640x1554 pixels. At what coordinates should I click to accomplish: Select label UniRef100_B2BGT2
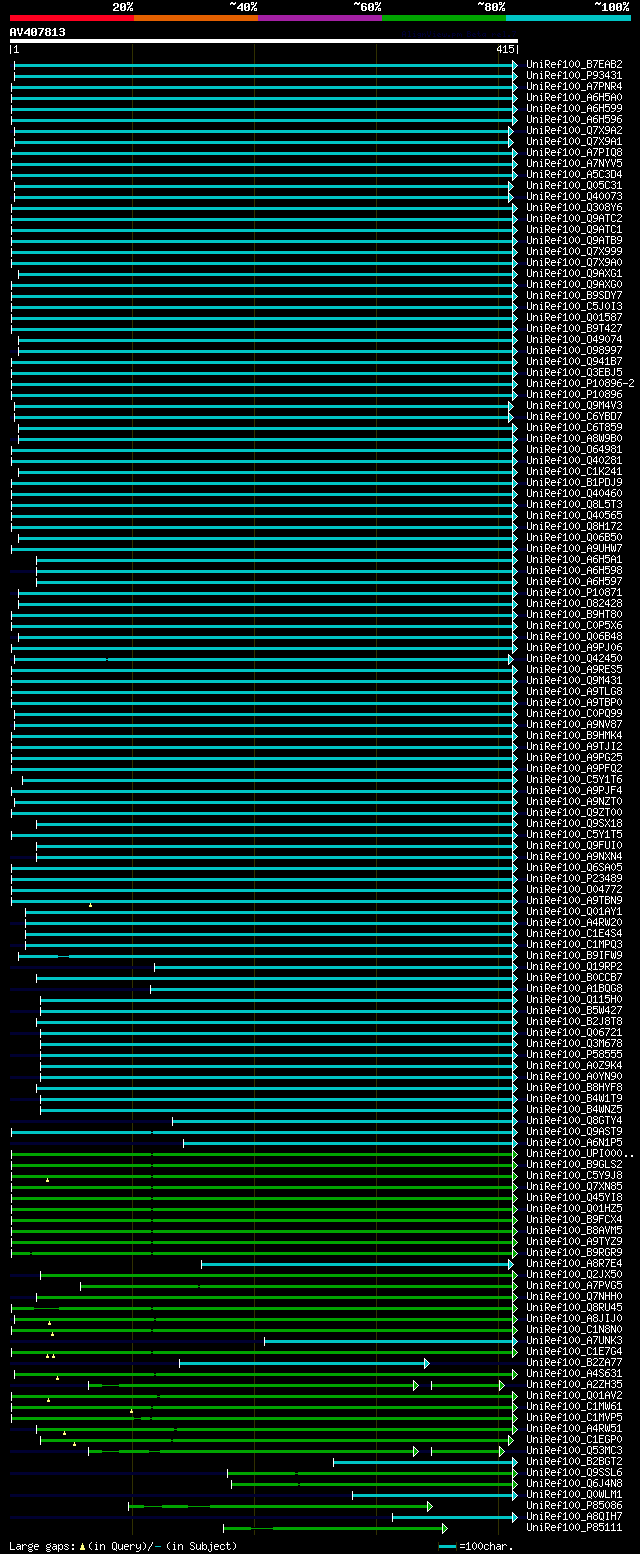(574, 1461)
